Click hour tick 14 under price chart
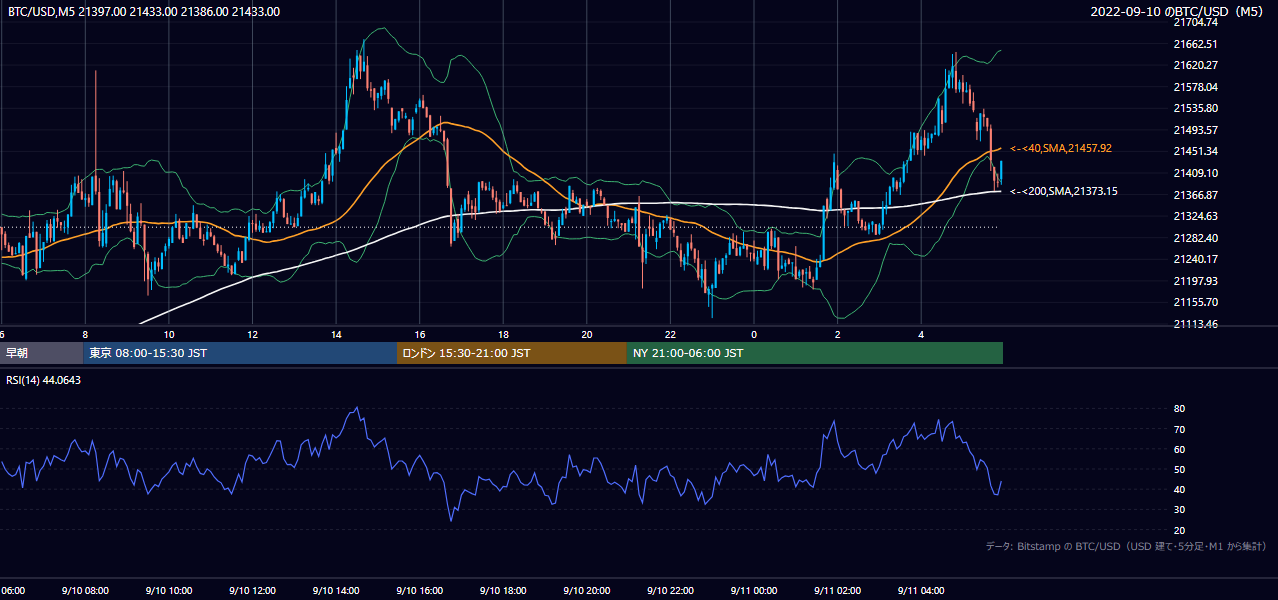This screenshot has height=600, width=1278. (x=336, y=335)
